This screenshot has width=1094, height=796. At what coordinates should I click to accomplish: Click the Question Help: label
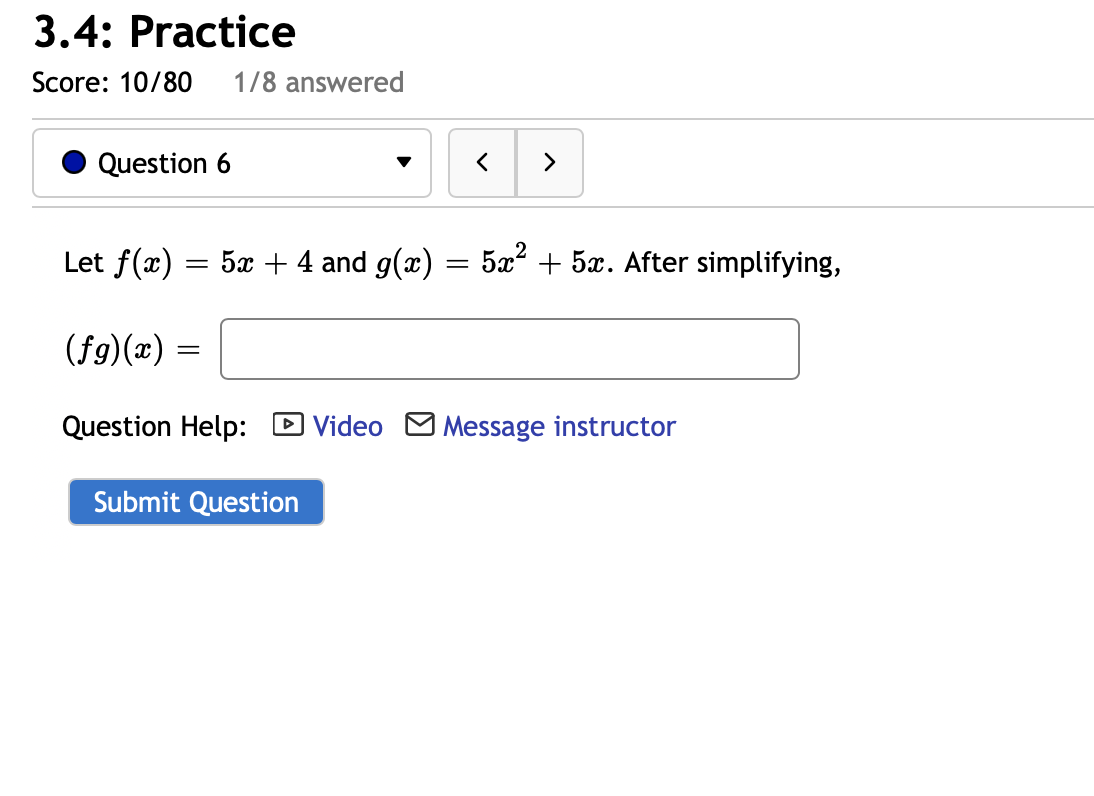click(x=154, y=426)
